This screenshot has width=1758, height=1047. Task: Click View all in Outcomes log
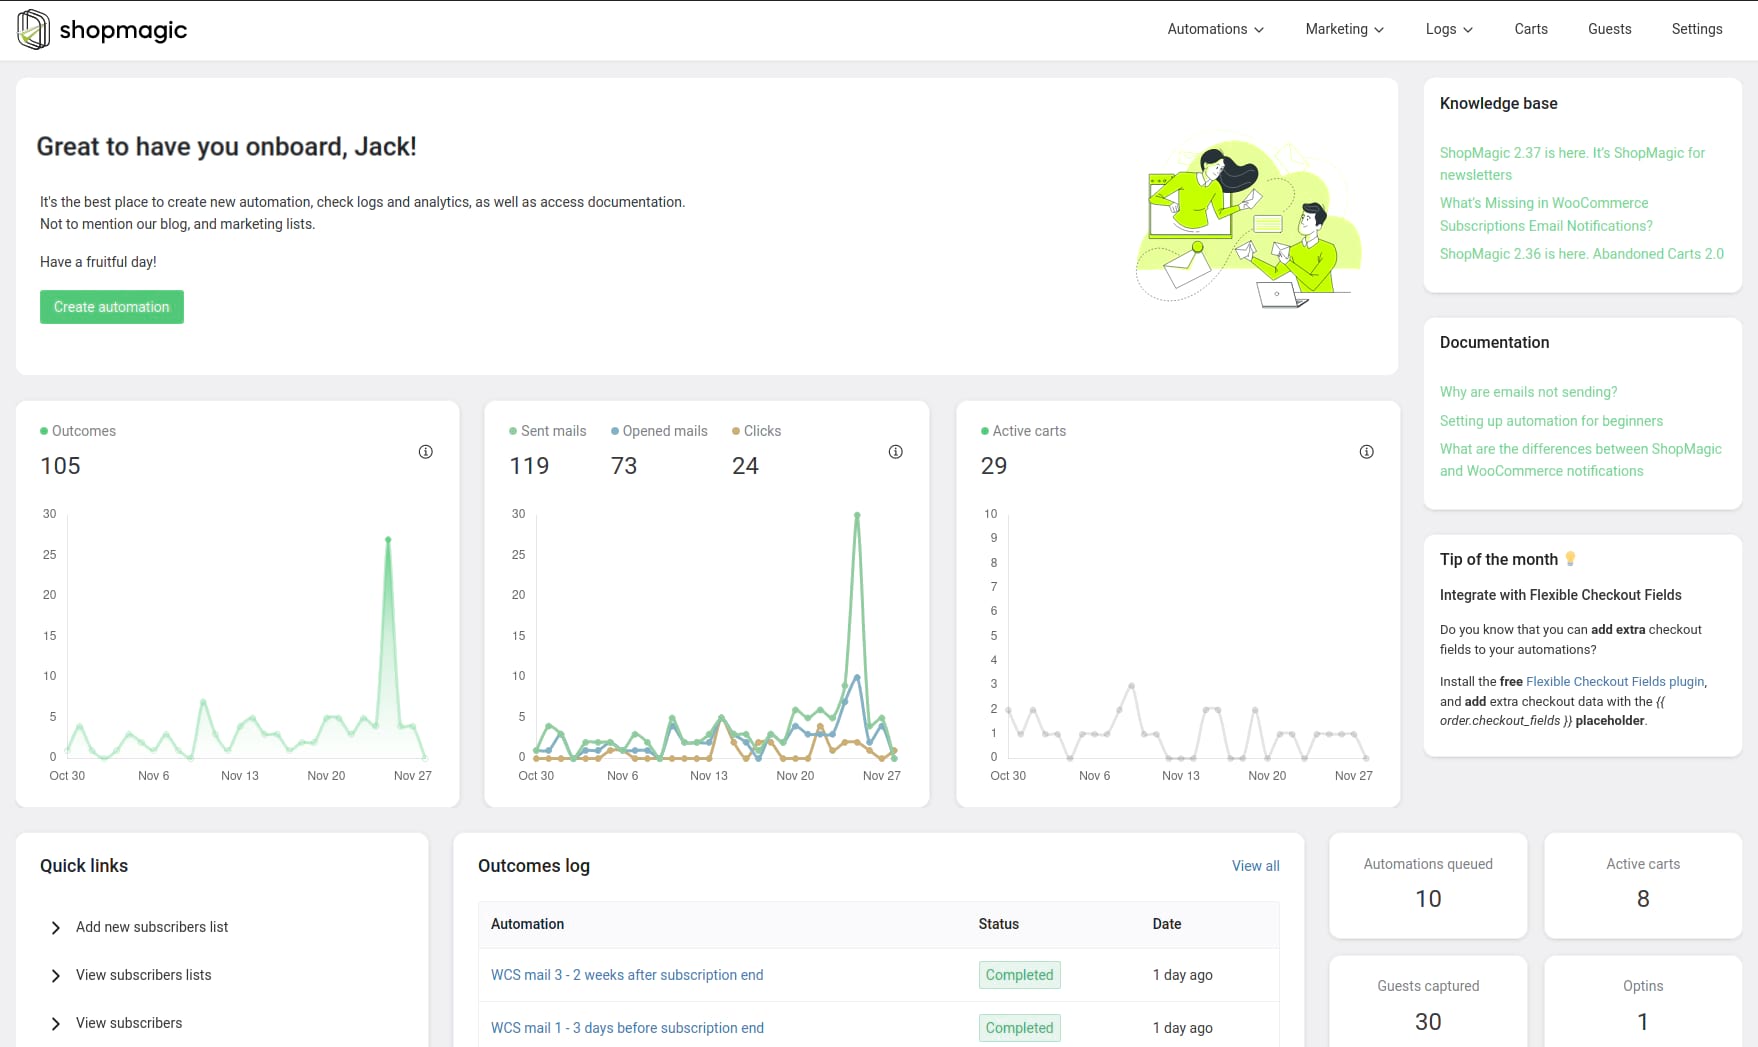point(1255,866)
